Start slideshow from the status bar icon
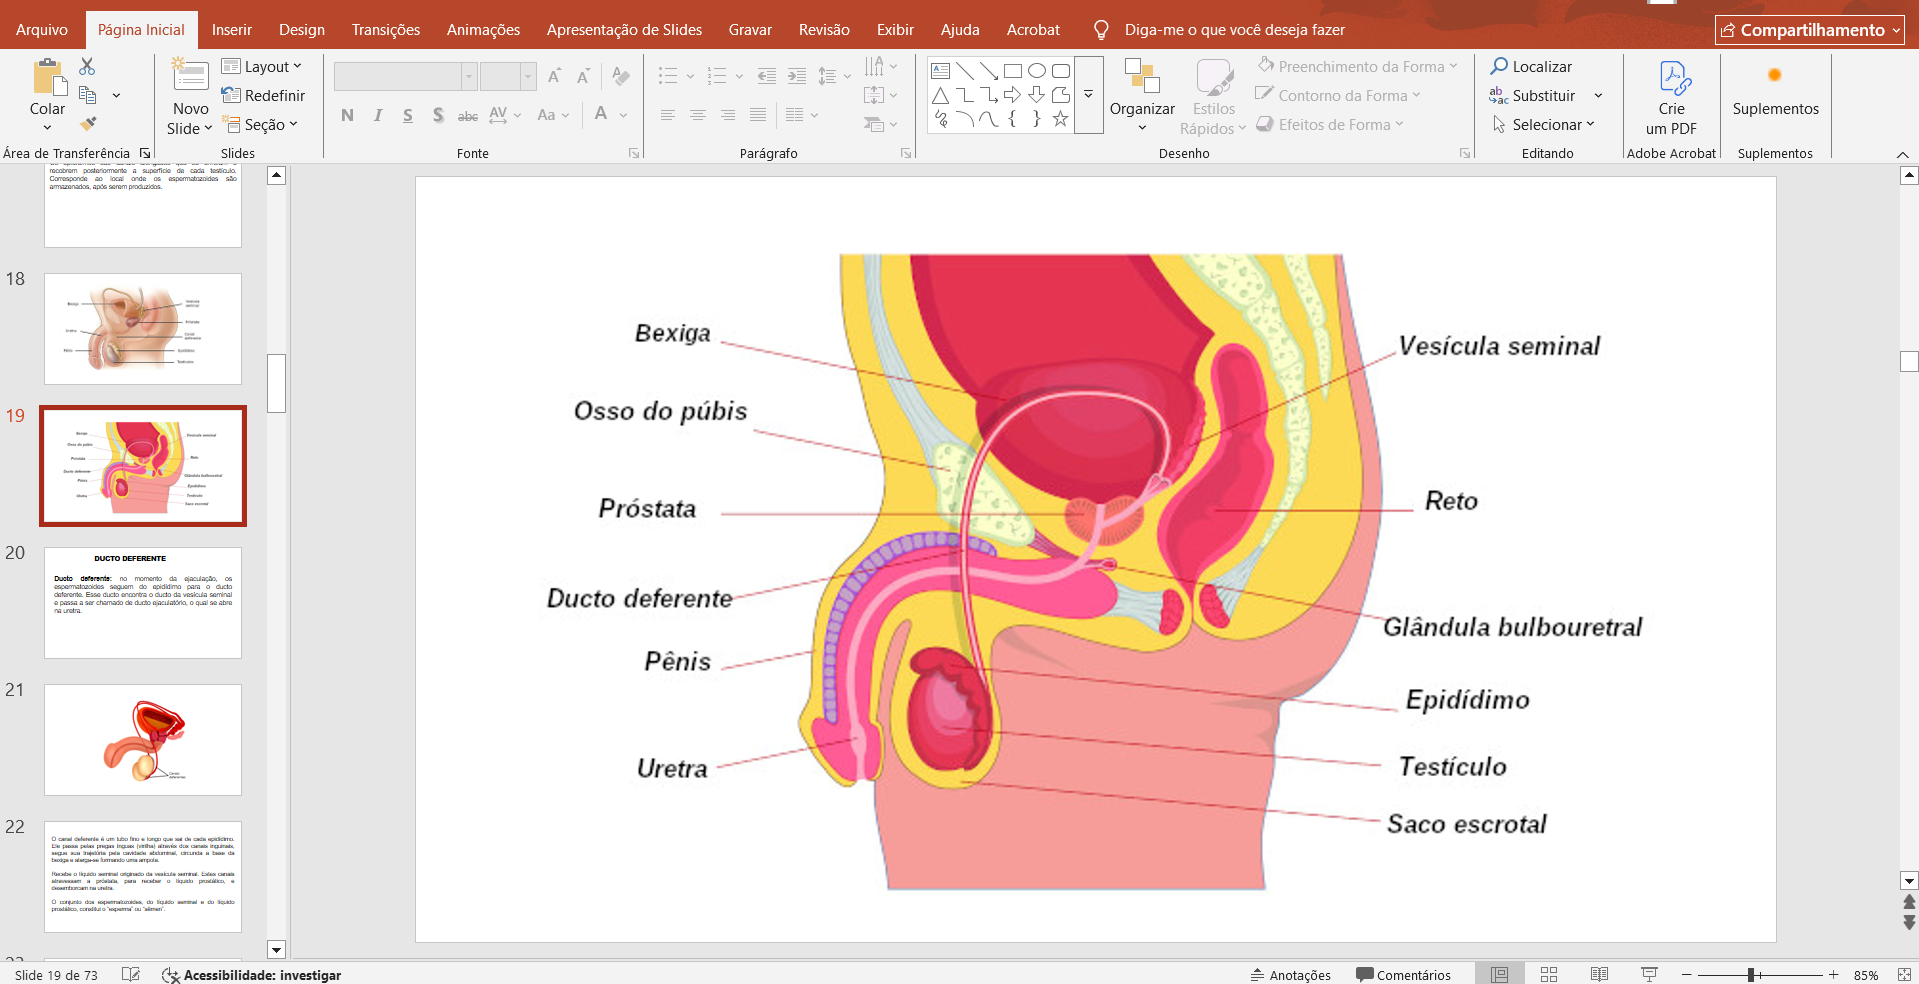The width and height of the screenshot is (1919, 984). pos(1649,974)
